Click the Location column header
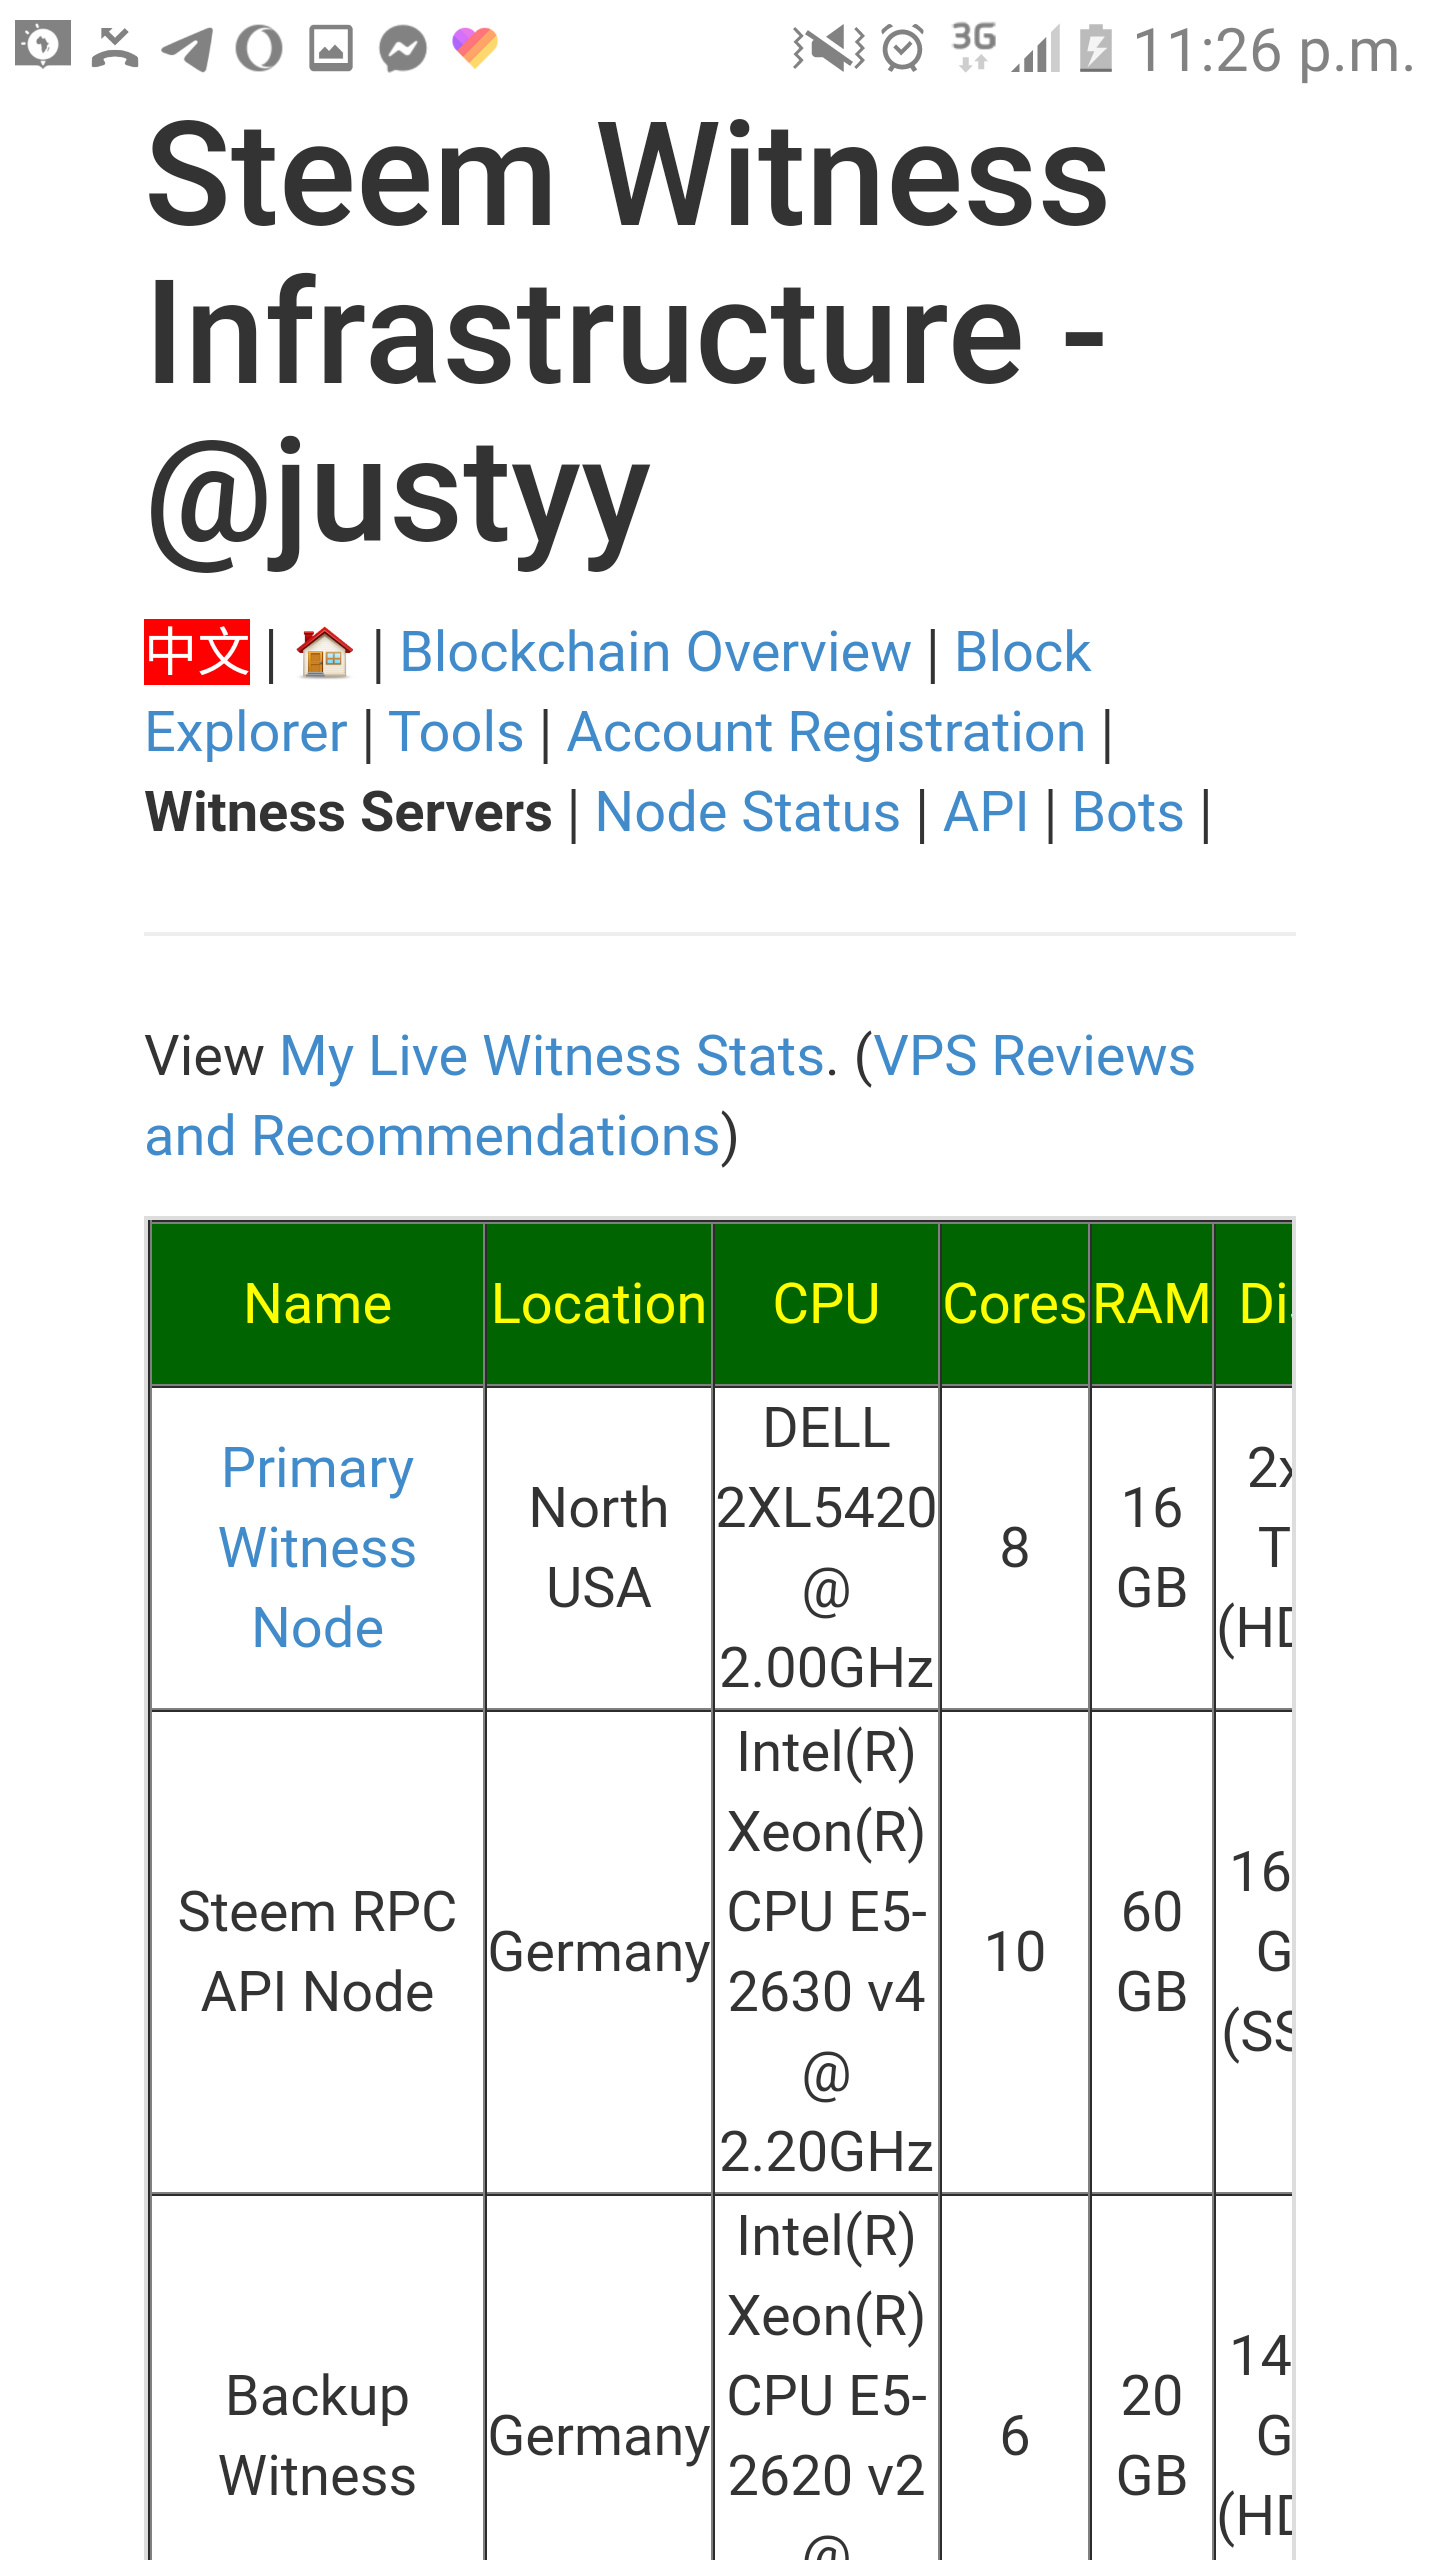This screenshot has height=2560, width=1440. click(599, 1304)
